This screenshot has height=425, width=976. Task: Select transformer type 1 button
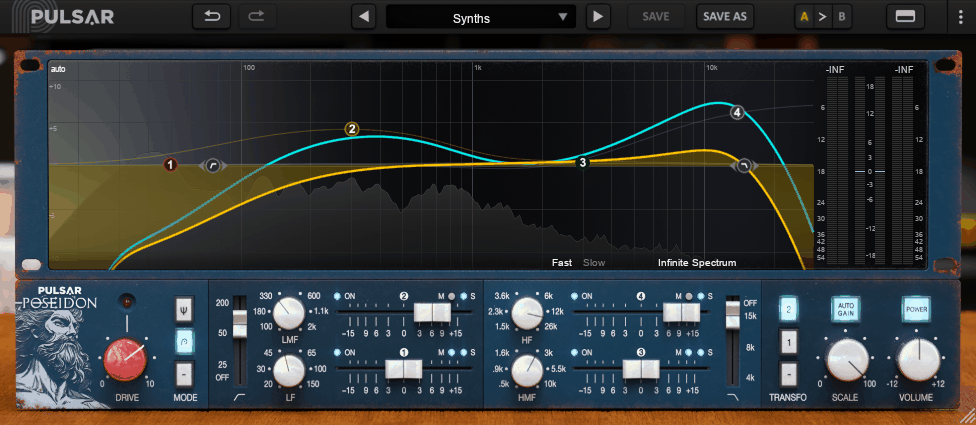pyautogui.click(x=788, y=342)
